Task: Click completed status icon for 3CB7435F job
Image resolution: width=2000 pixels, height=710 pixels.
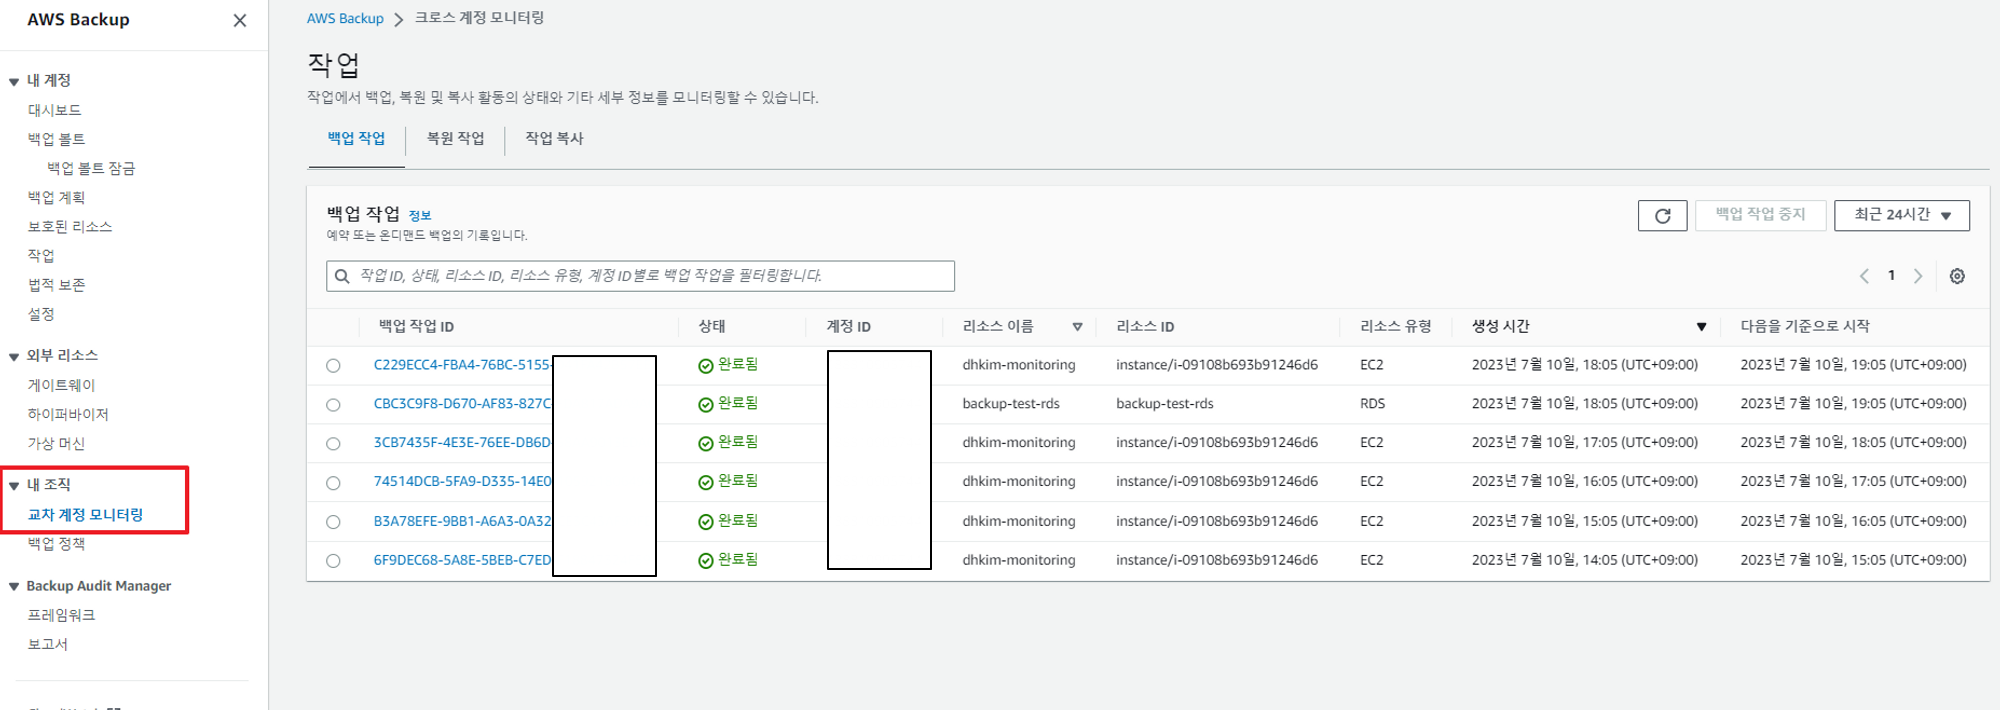Action: click(705, 444)
